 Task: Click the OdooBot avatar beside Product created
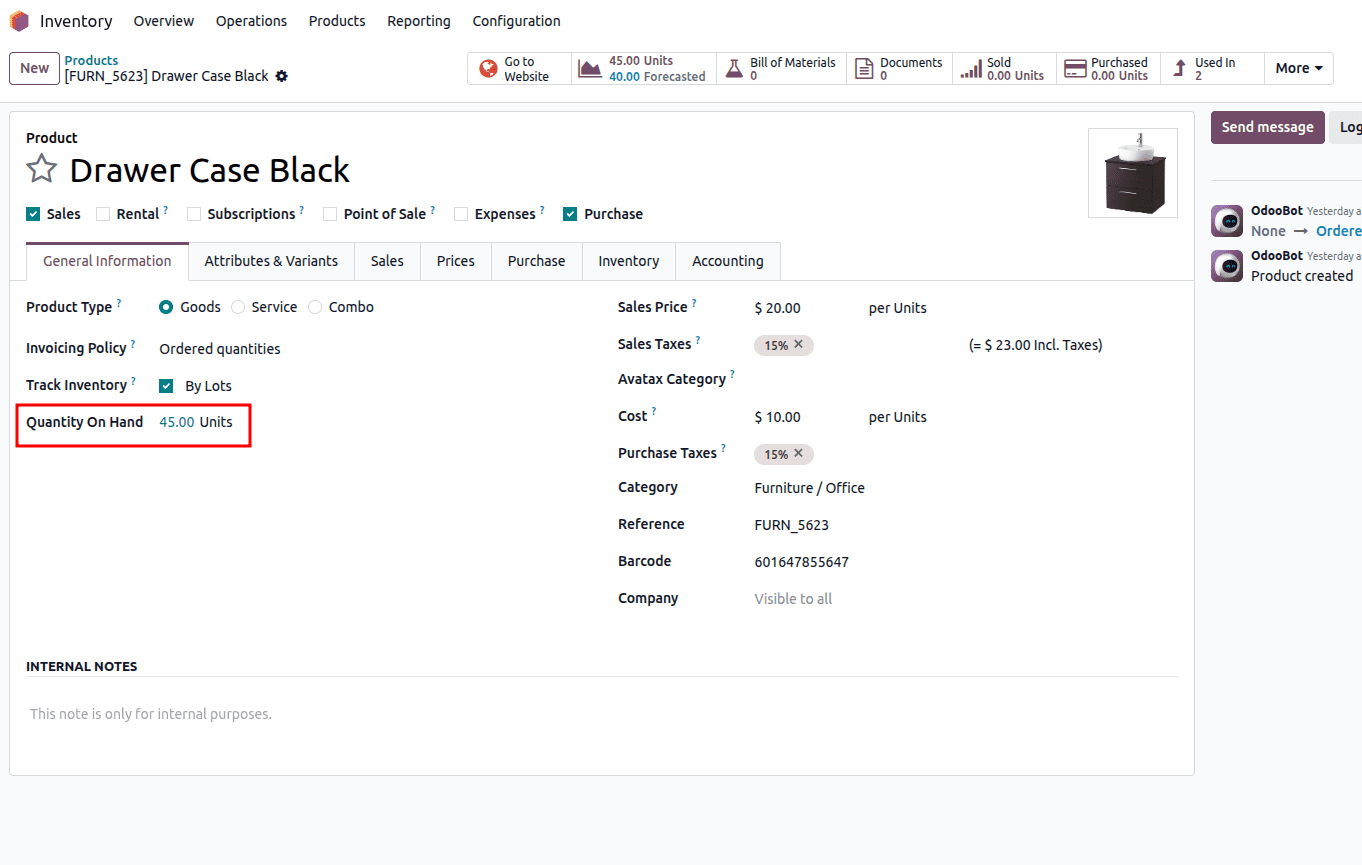(1227, 266)
